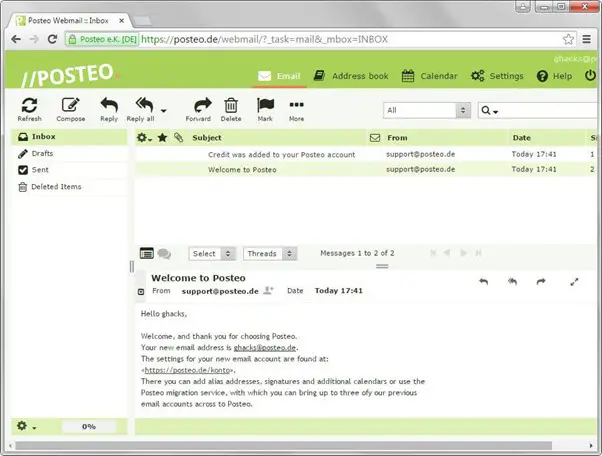Open the Chrome menu button
This screenshot has height=456, width=602.
click(586, 39)
